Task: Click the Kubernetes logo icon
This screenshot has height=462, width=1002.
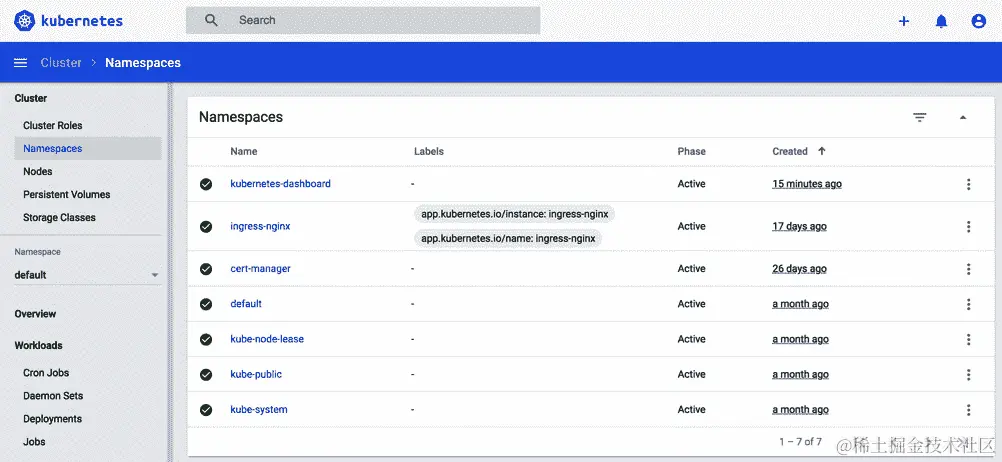Action: [x=25, y=20]
